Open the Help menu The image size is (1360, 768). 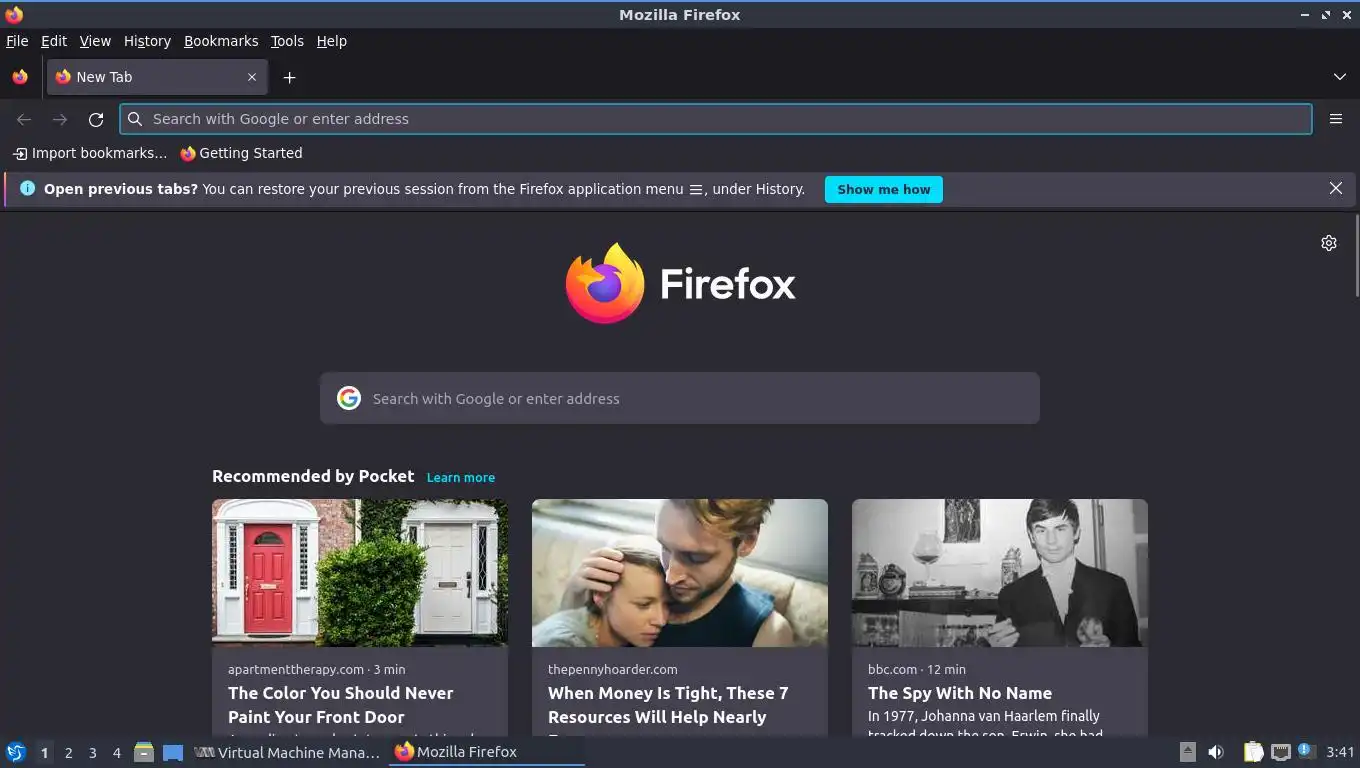coord(332,41)
